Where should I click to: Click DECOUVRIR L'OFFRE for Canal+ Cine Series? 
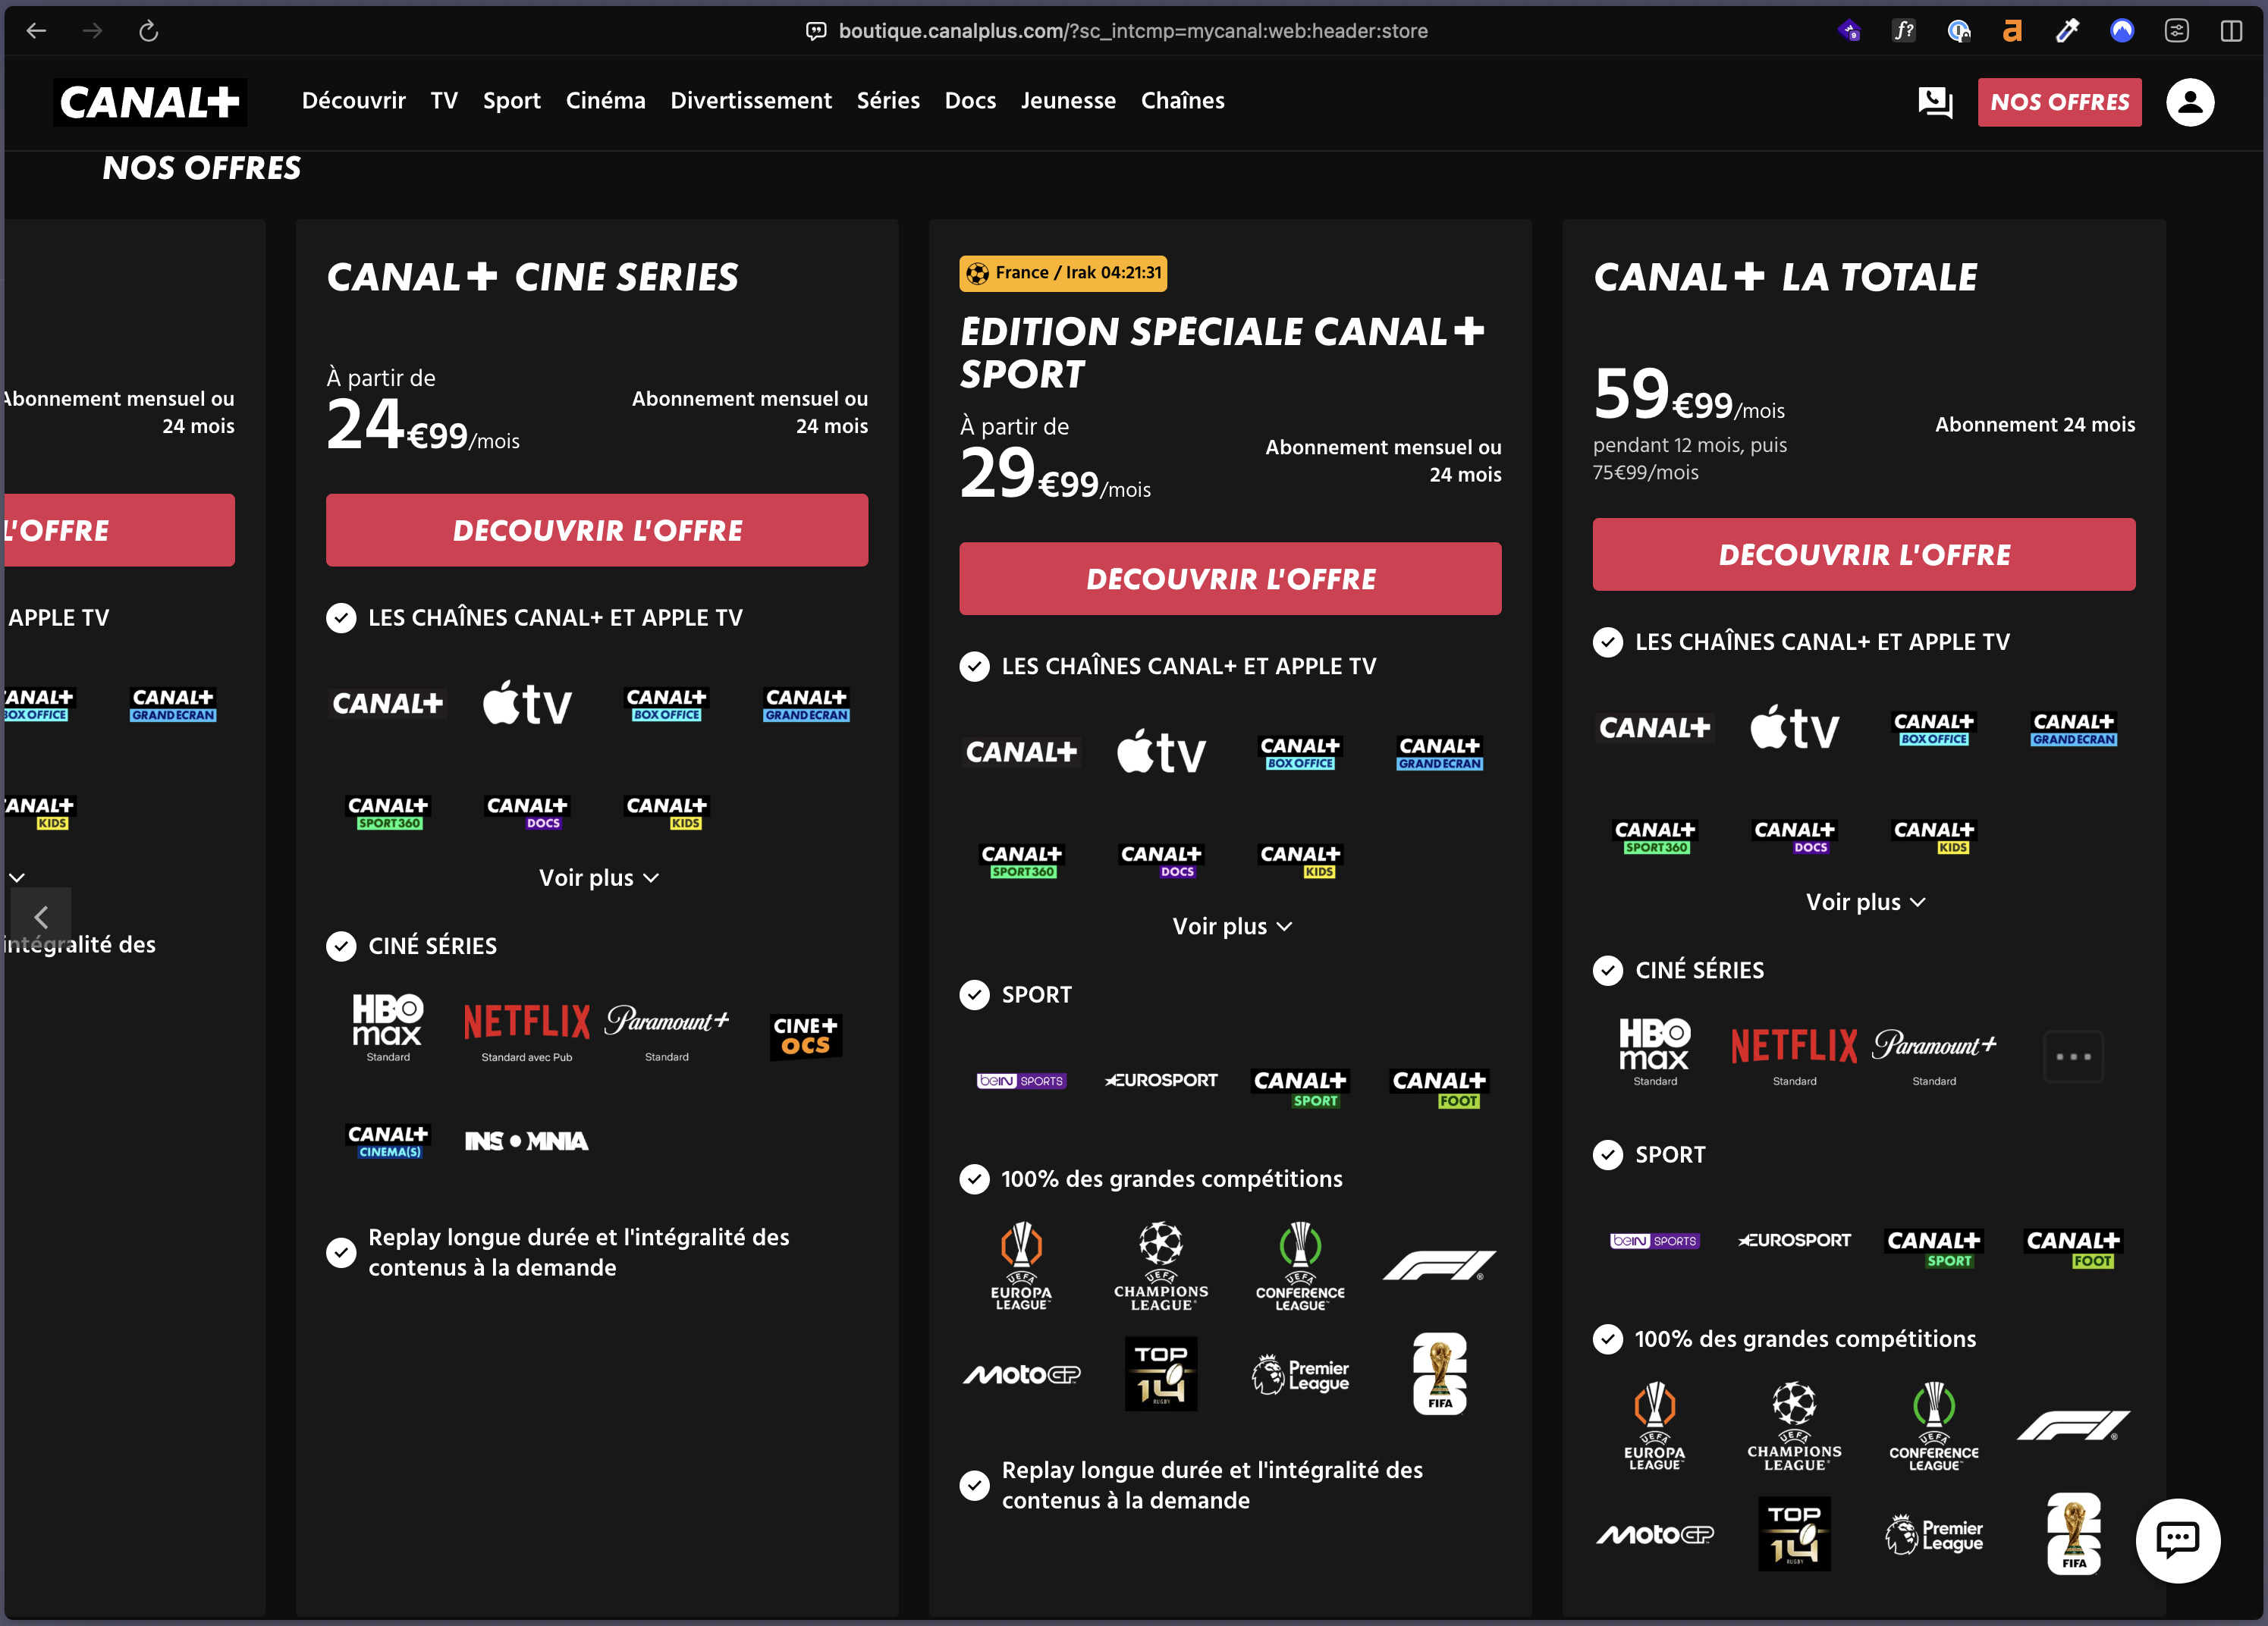[x=597, y=530]
